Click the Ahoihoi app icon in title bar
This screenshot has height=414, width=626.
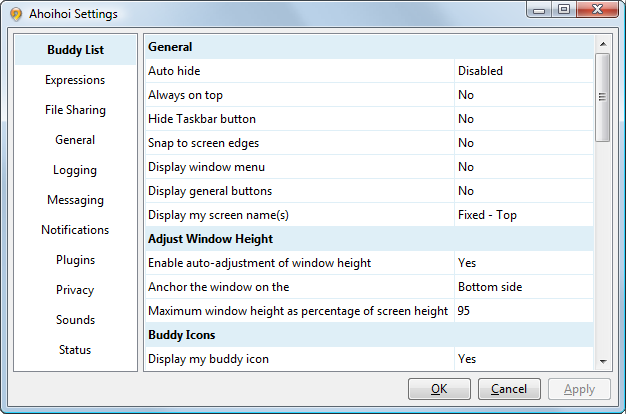coord(16,14)
